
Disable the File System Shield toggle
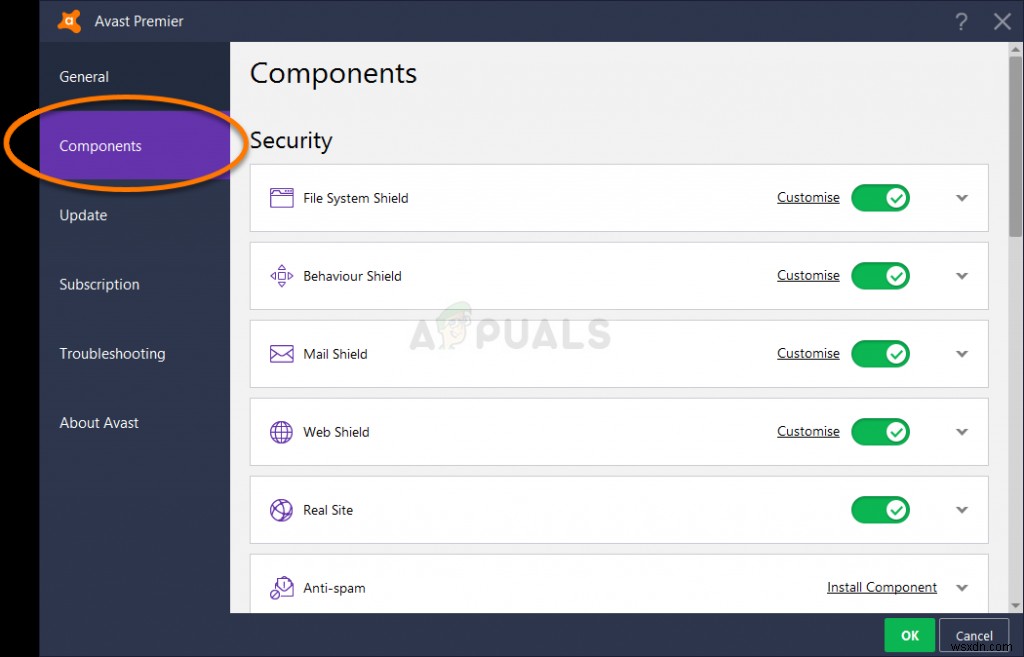coord(880,197)
